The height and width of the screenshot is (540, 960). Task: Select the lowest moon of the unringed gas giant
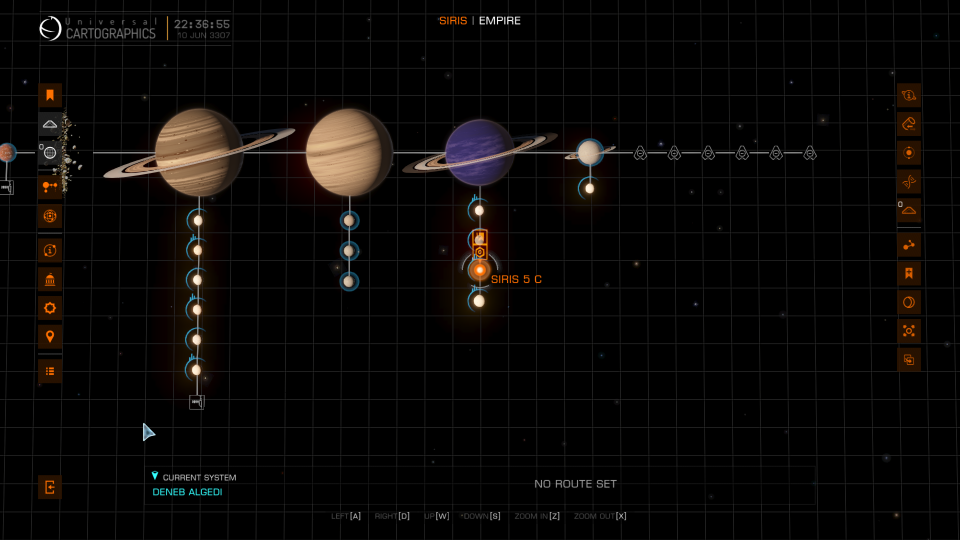pyautogui.click(x=349, y=282)
